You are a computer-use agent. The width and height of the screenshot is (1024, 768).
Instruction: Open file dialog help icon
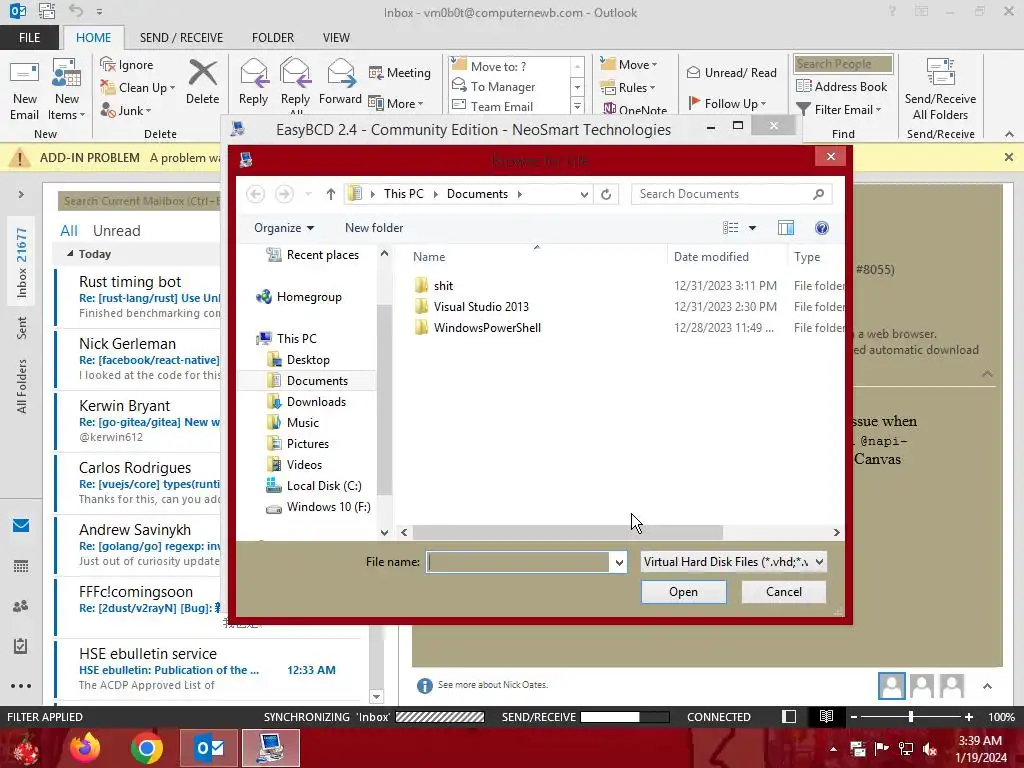click(822, 228)
